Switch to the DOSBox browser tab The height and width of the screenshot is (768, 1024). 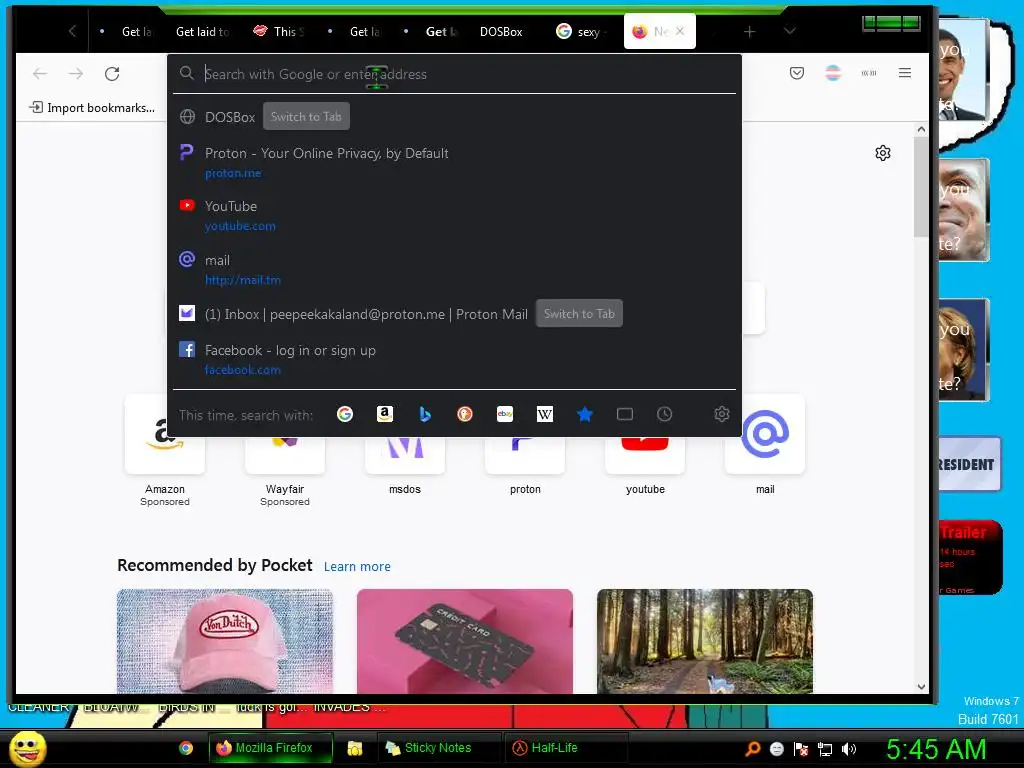(501, 31)
